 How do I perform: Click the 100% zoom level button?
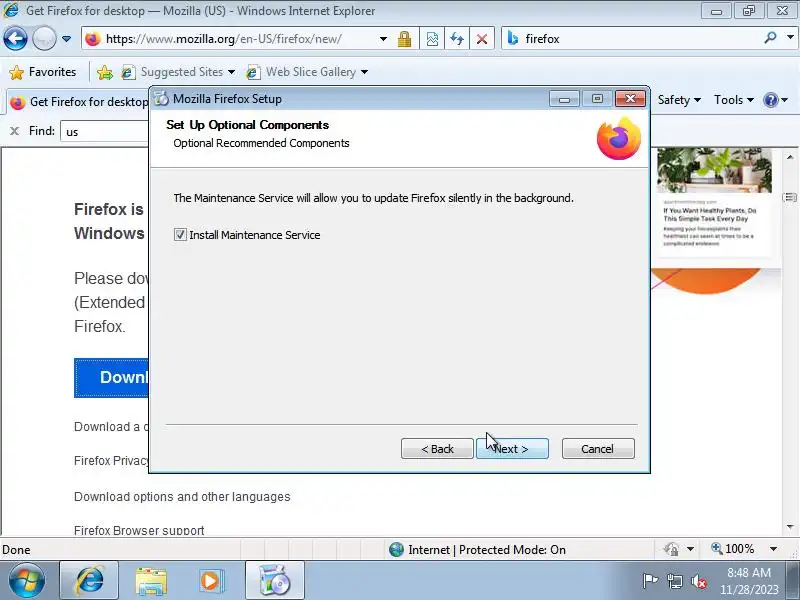[733, 549]
